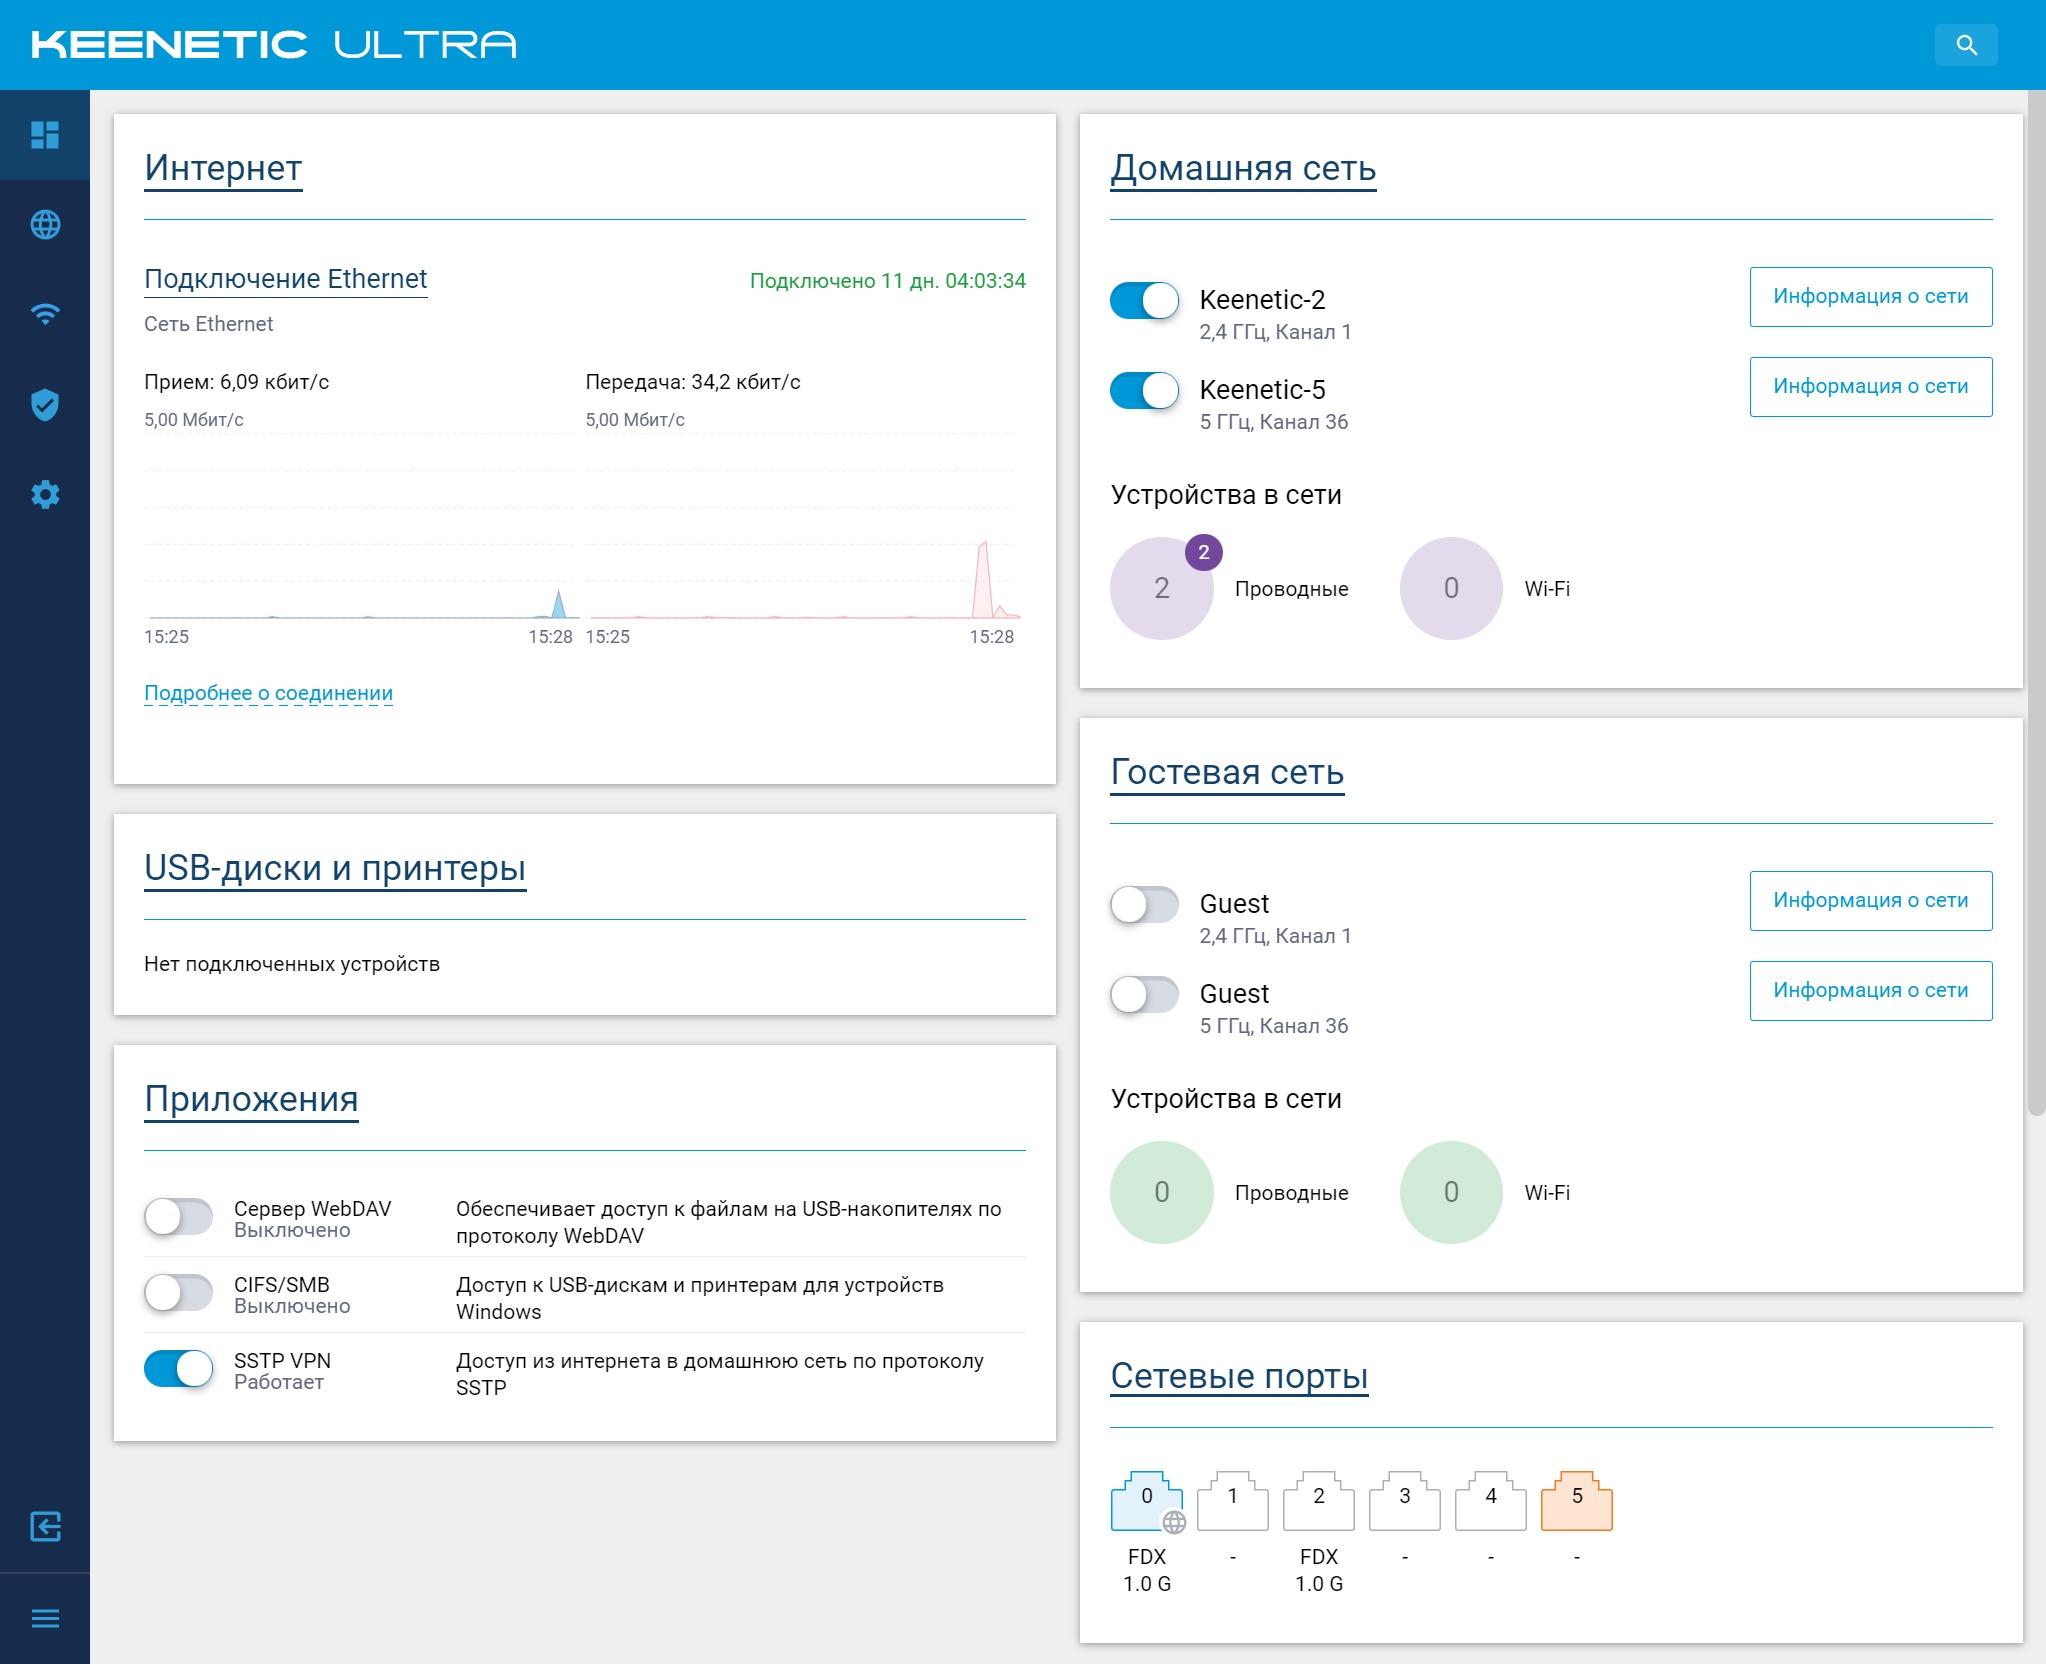The height and width of the screenshot is (1664, 2046).
Task: Open the settings gear icon in sidebar
Action: 45,495
